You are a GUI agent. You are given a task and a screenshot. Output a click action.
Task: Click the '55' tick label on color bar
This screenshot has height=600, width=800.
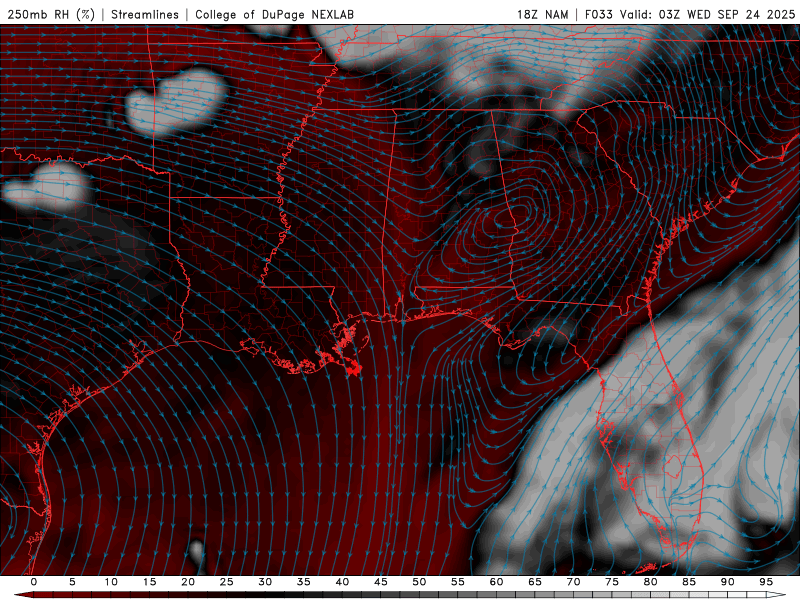coord(458,582)
